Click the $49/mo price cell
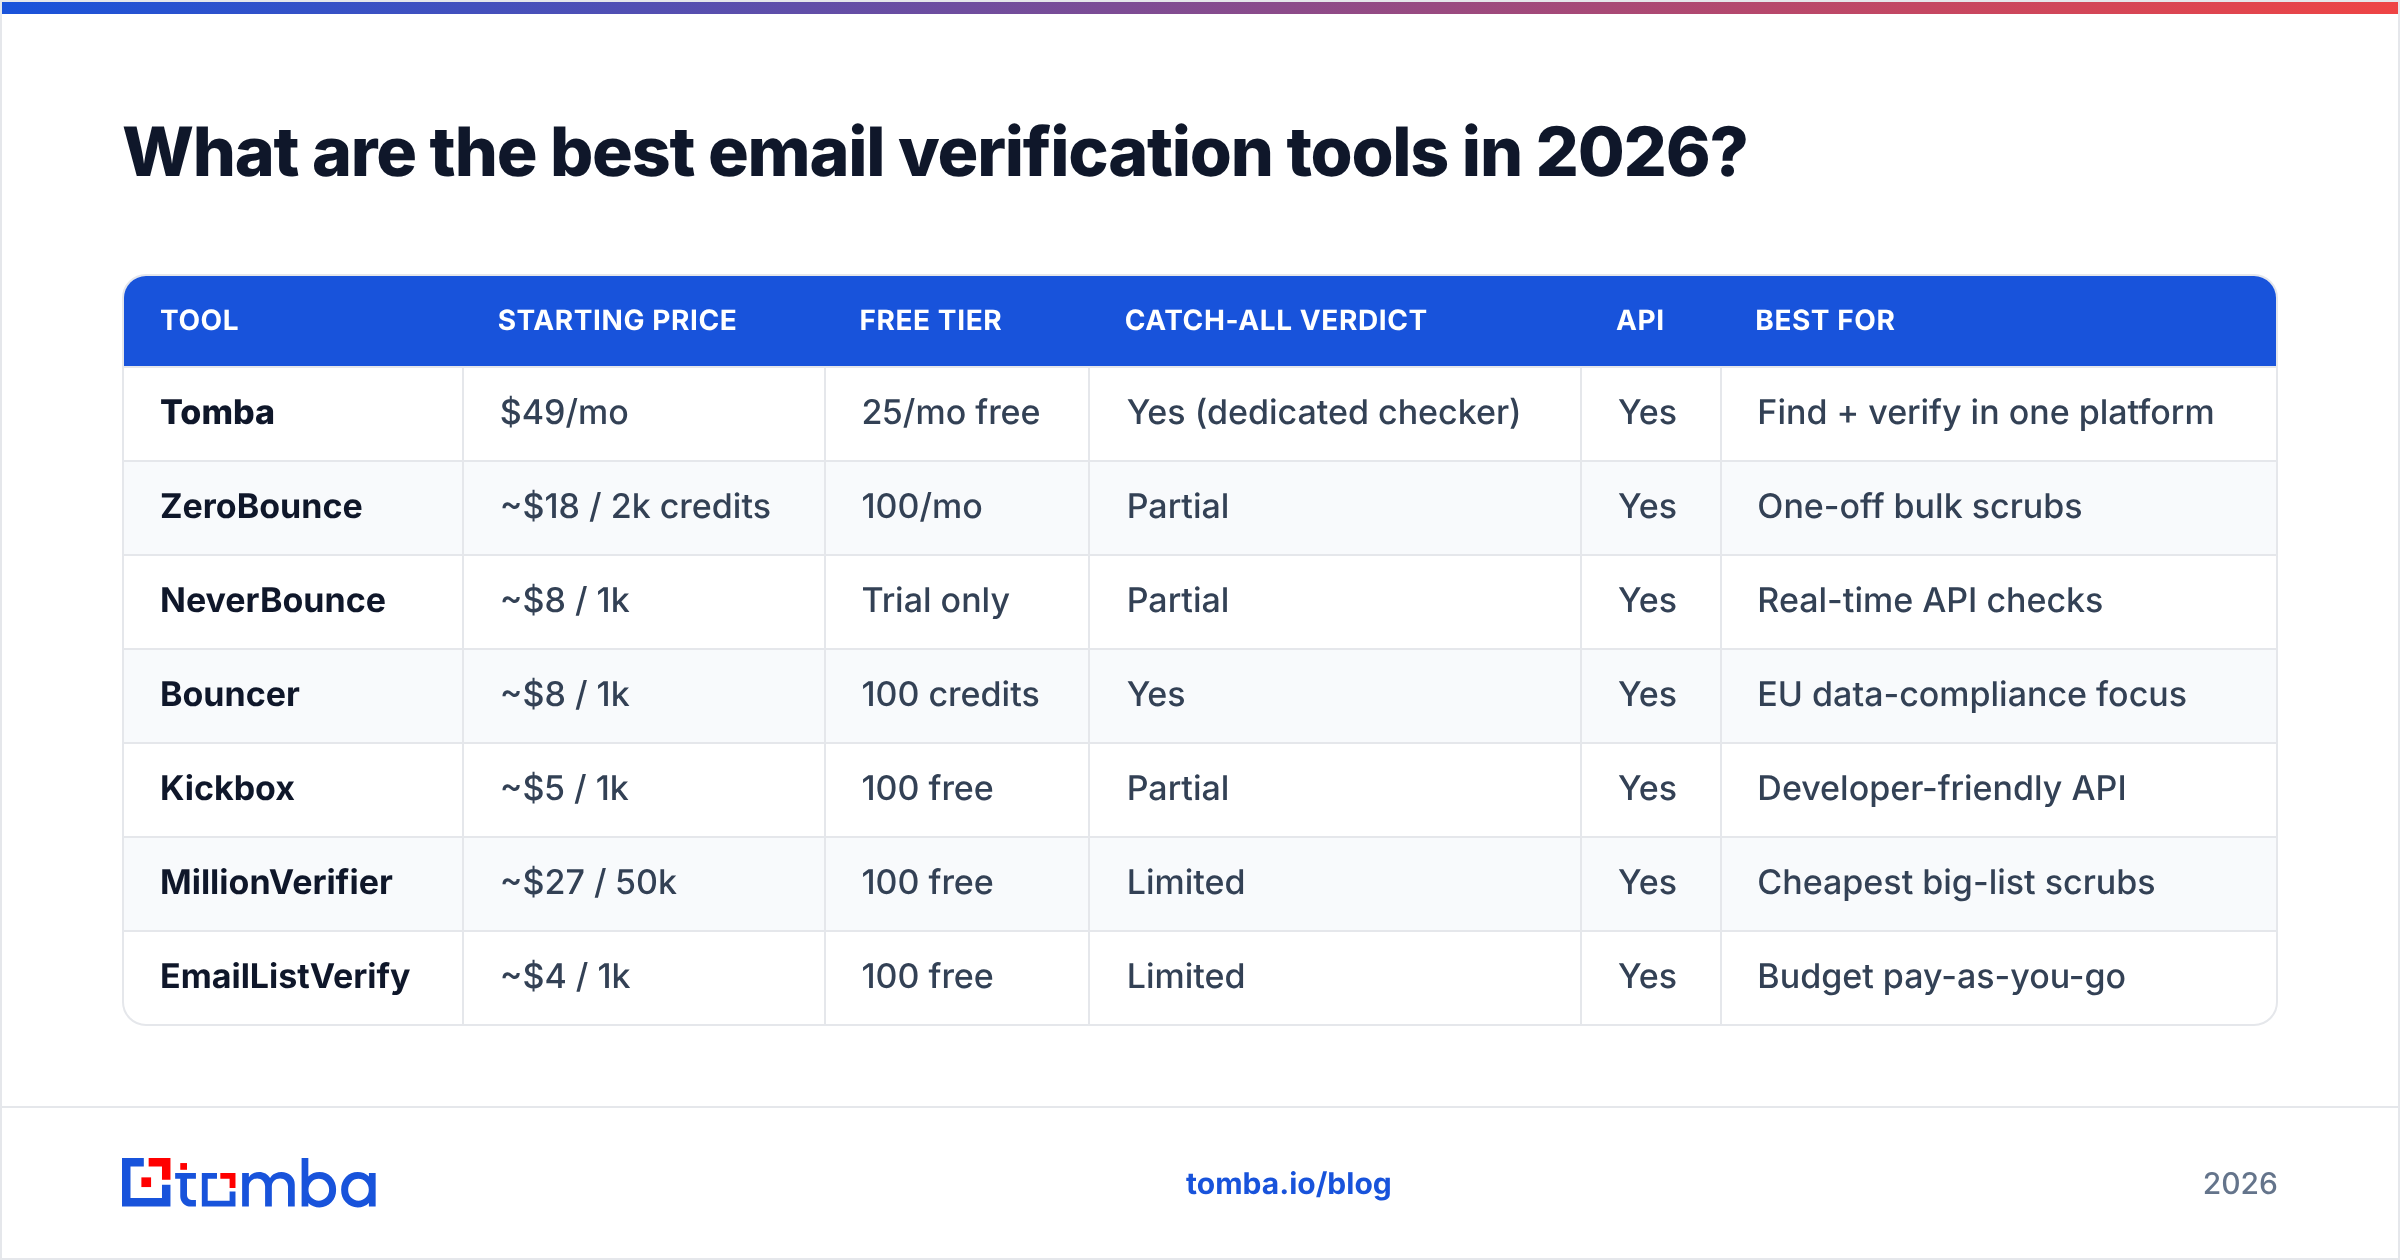The image size is (2400, 1260). coord(644,413)
